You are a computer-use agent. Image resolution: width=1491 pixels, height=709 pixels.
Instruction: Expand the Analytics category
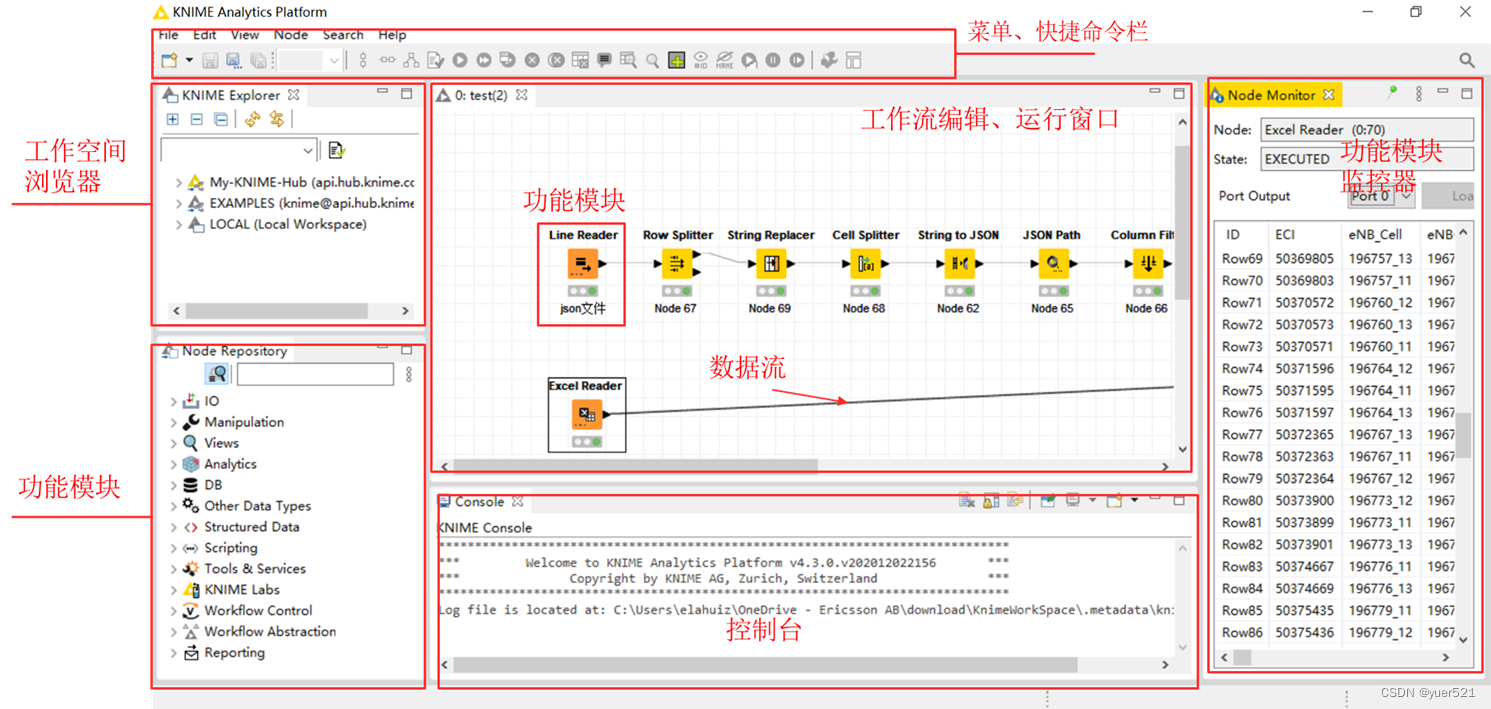[x=173, y=465]
